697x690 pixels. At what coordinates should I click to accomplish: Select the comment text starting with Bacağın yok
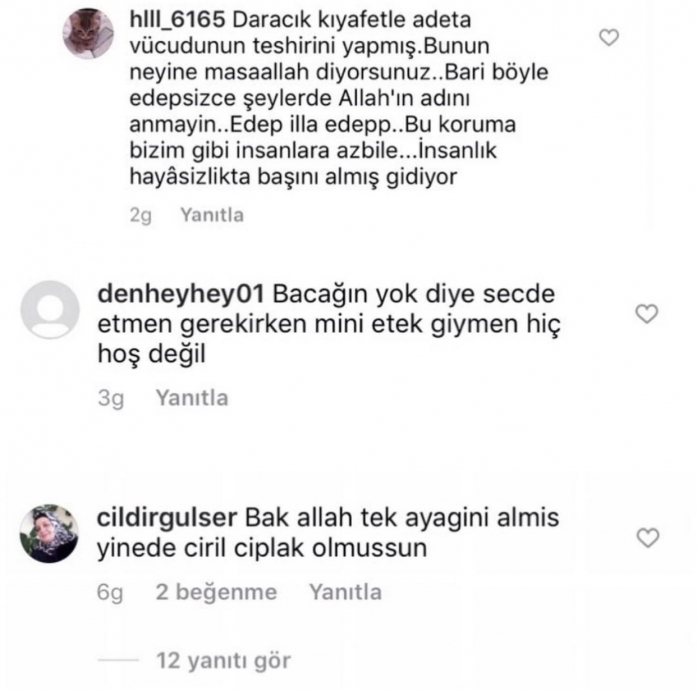pyautogui.click(x=329, y=324)
